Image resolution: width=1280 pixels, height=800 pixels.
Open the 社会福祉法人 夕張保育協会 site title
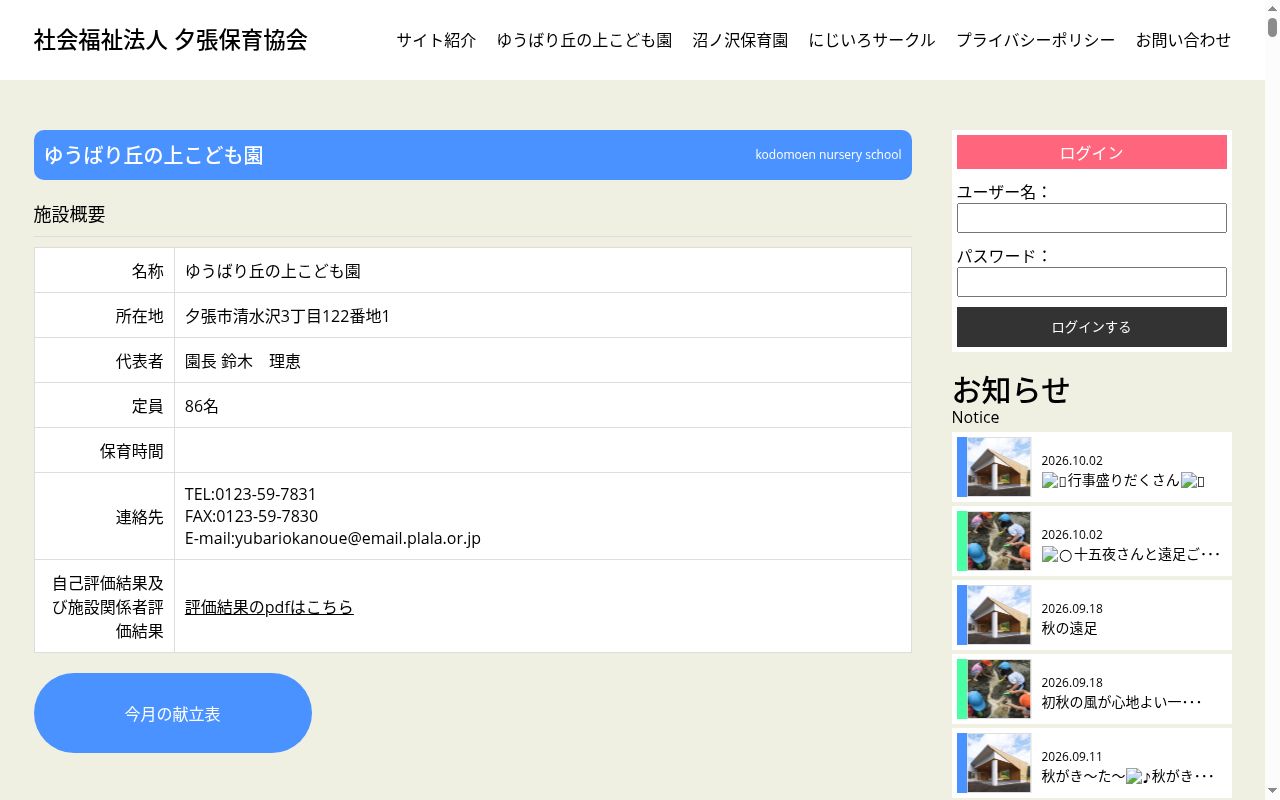171,40
